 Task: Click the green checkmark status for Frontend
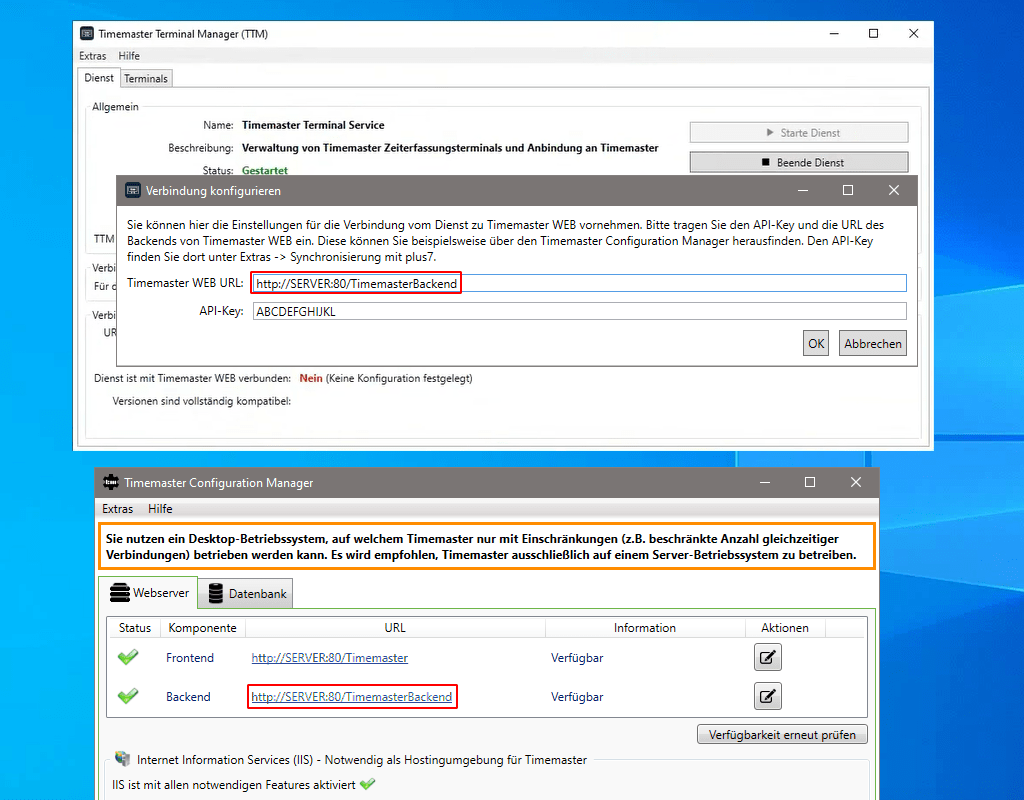tap(128, 657)
